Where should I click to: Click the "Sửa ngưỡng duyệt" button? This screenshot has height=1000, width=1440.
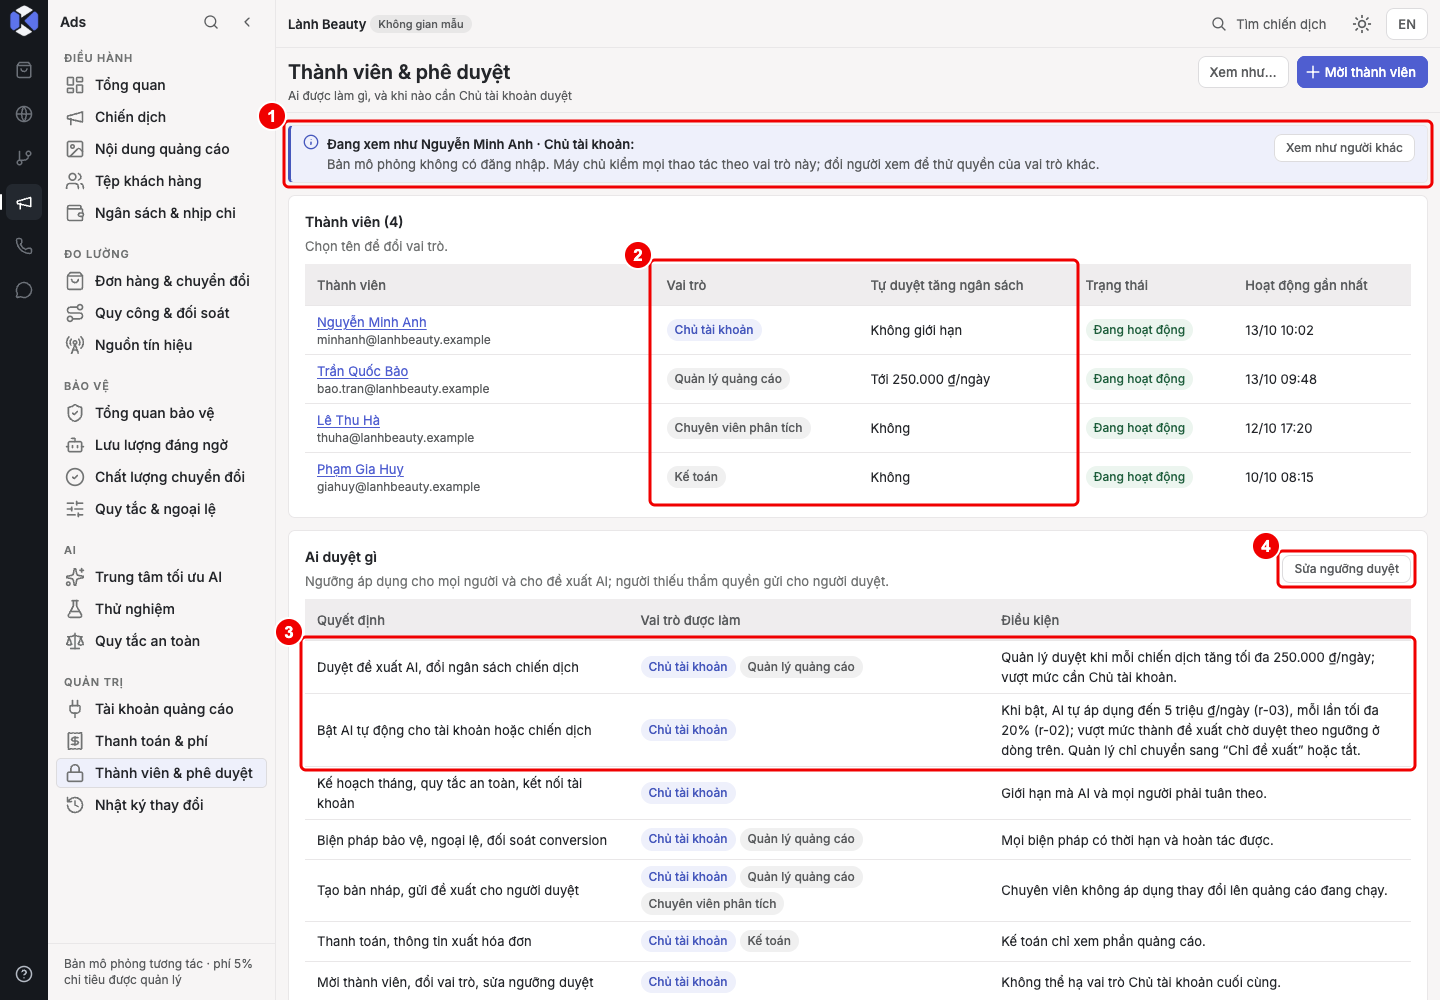(1347, 569)
